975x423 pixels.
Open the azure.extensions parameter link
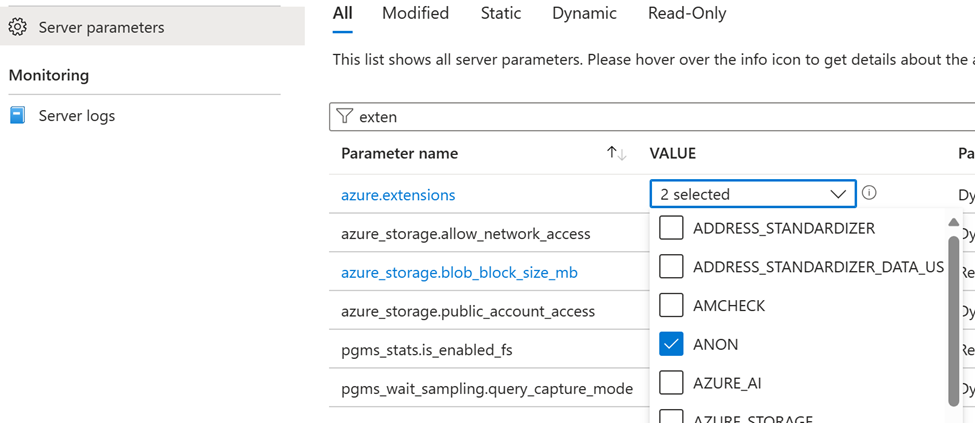coord(398,195)
